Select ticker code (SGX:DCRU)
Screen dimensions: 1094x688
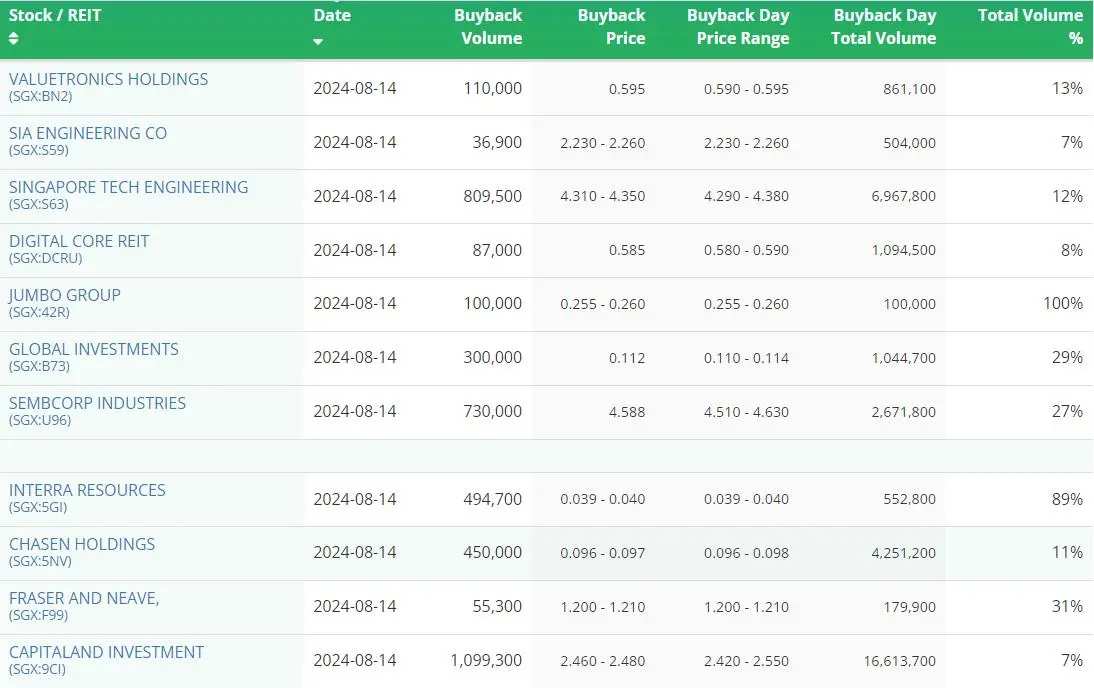point(45,258)
